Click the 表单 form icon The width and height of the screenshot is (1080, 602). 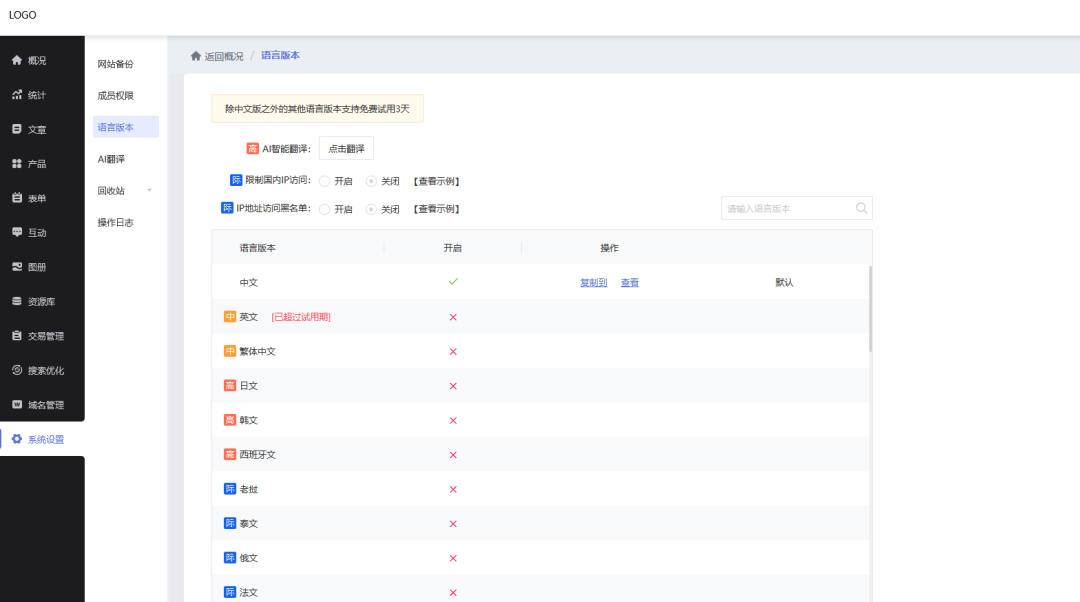[x=17, y=198]
